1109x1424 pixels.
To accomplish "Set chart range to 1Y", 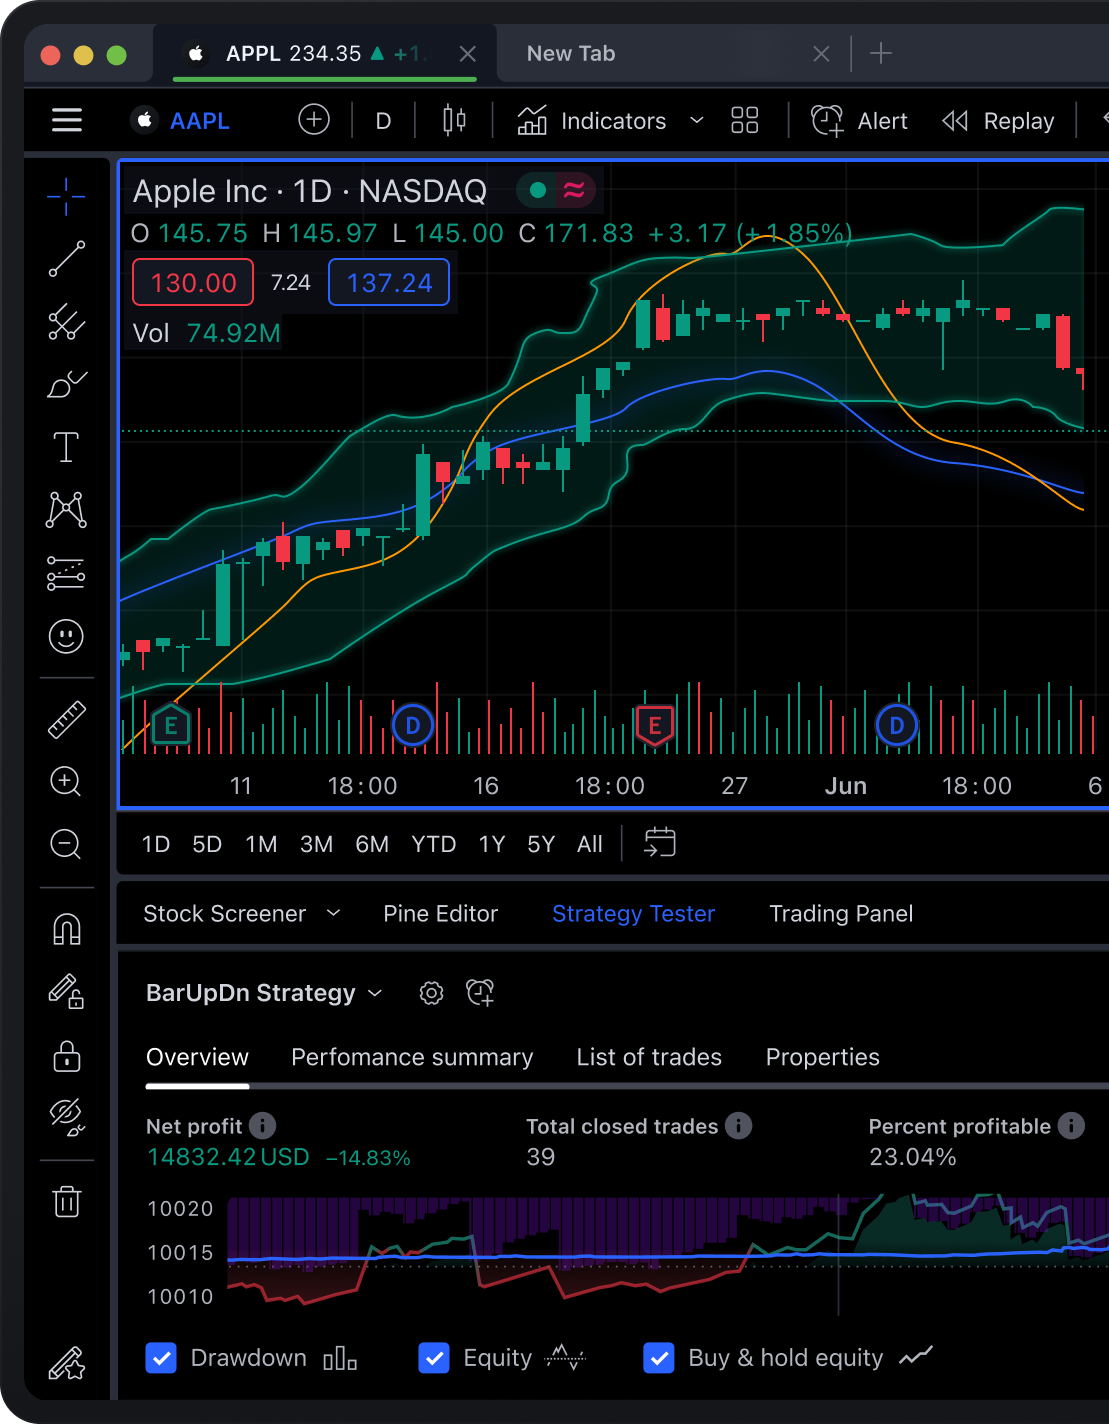I will point(492,844).
